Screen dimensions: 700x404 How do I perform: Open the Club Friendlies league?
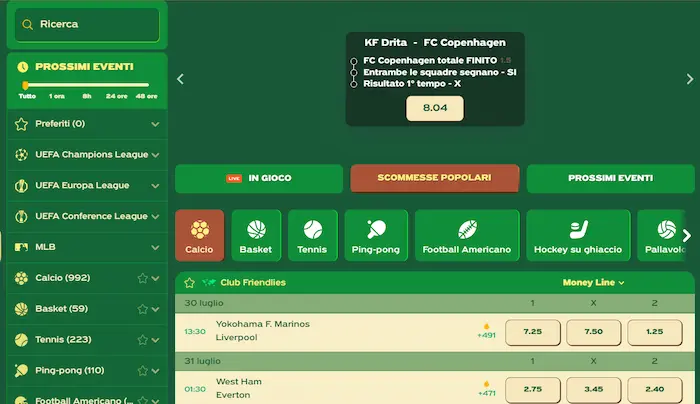pyautogui.click(x=253, y=283)
